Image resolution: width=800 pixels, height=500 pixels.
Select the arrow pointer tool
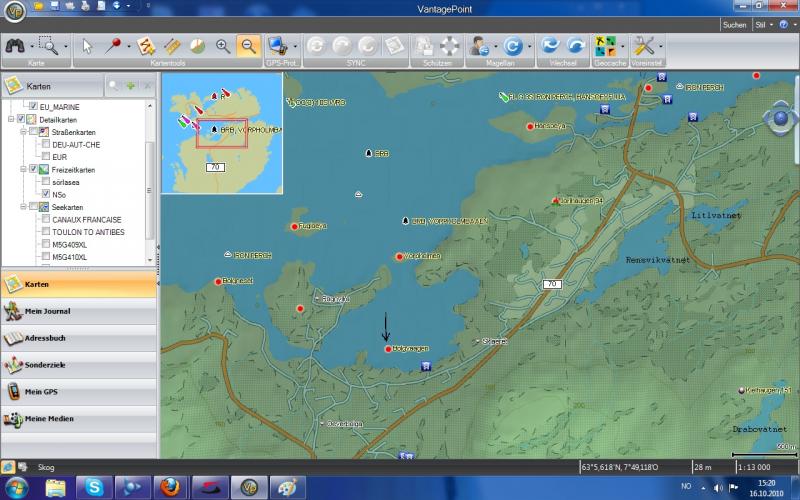pyautogui.click(x=87, y=46)
